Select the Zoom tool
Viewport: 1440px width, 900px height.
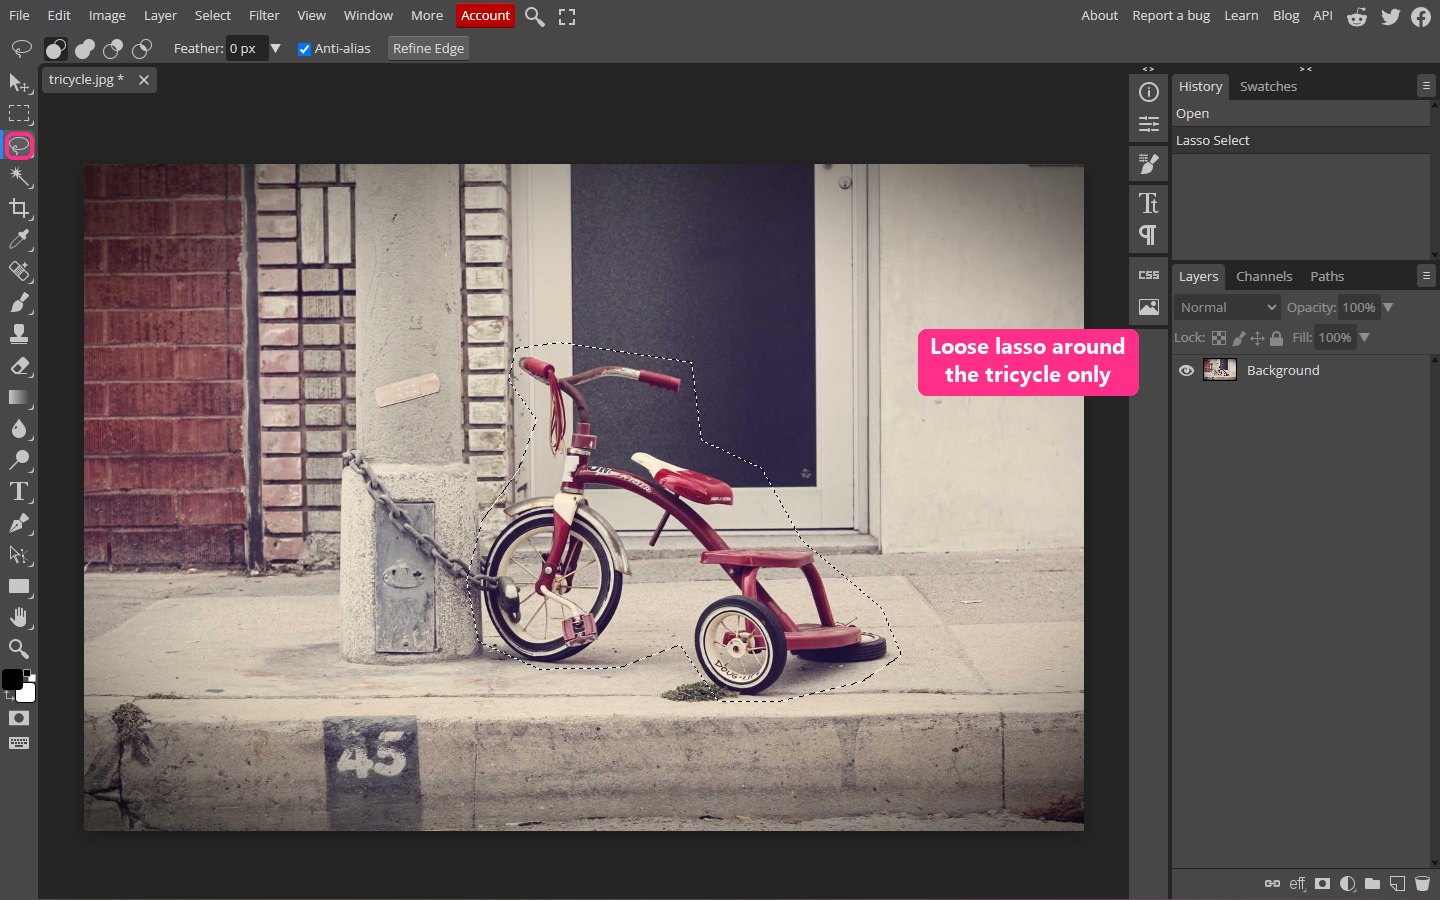tap(19, 649)
